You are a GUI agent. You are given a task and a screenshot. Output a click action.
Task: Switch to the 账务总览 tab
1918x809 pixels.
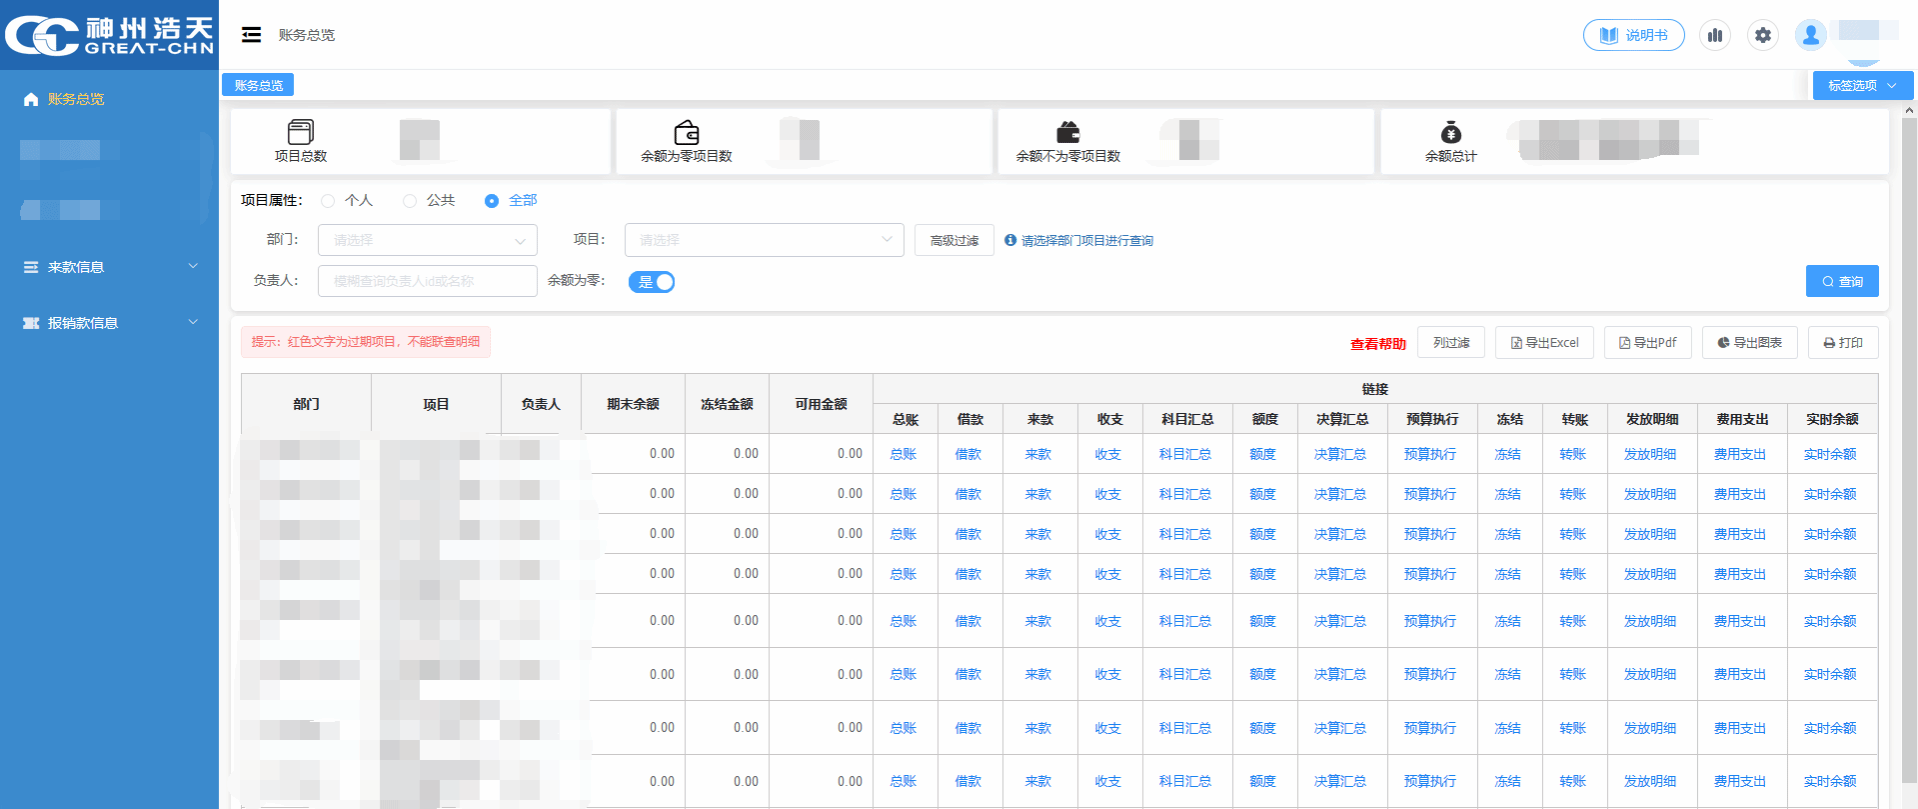[258, 85]
